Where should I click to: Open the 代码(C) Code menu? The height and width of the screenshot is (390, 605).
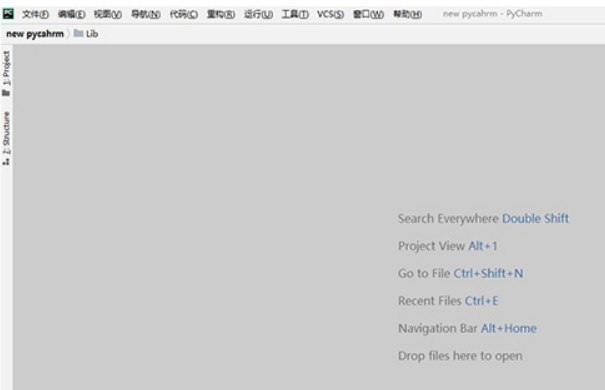point(184,14)
